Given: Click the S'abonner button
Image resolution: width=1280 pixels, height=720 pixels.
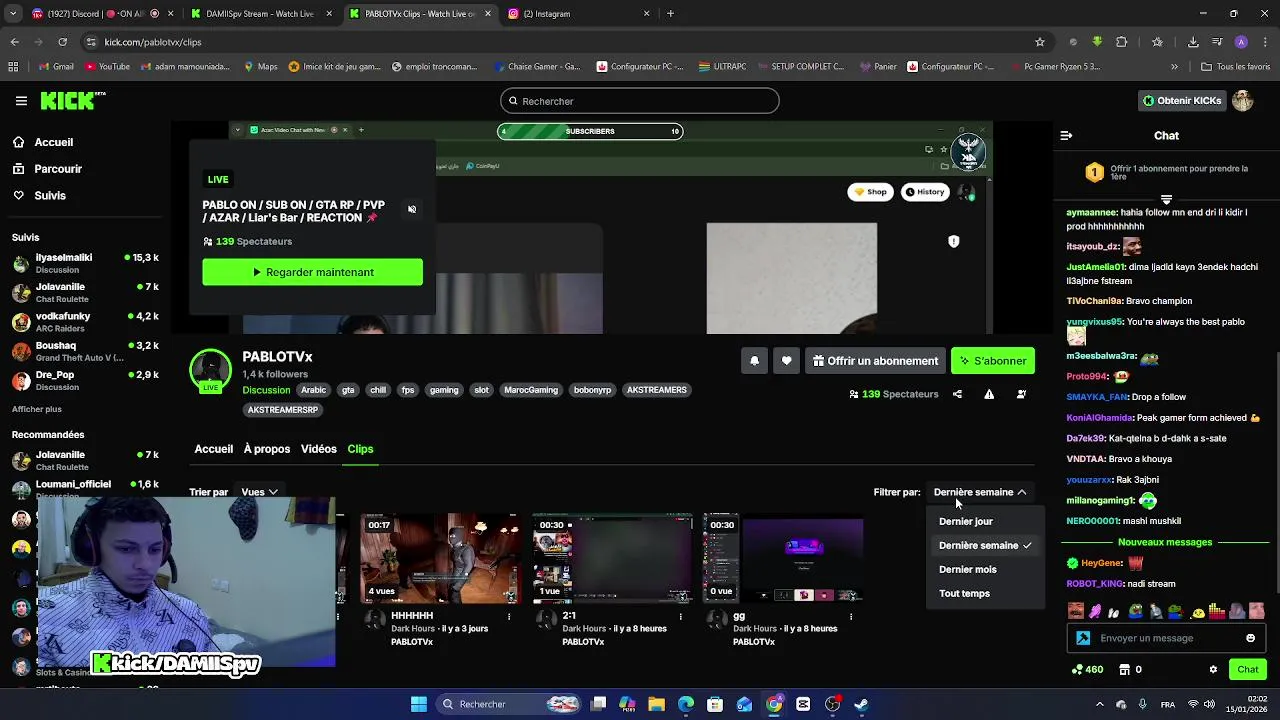Looking at the screenshot, I should [993, 361].
